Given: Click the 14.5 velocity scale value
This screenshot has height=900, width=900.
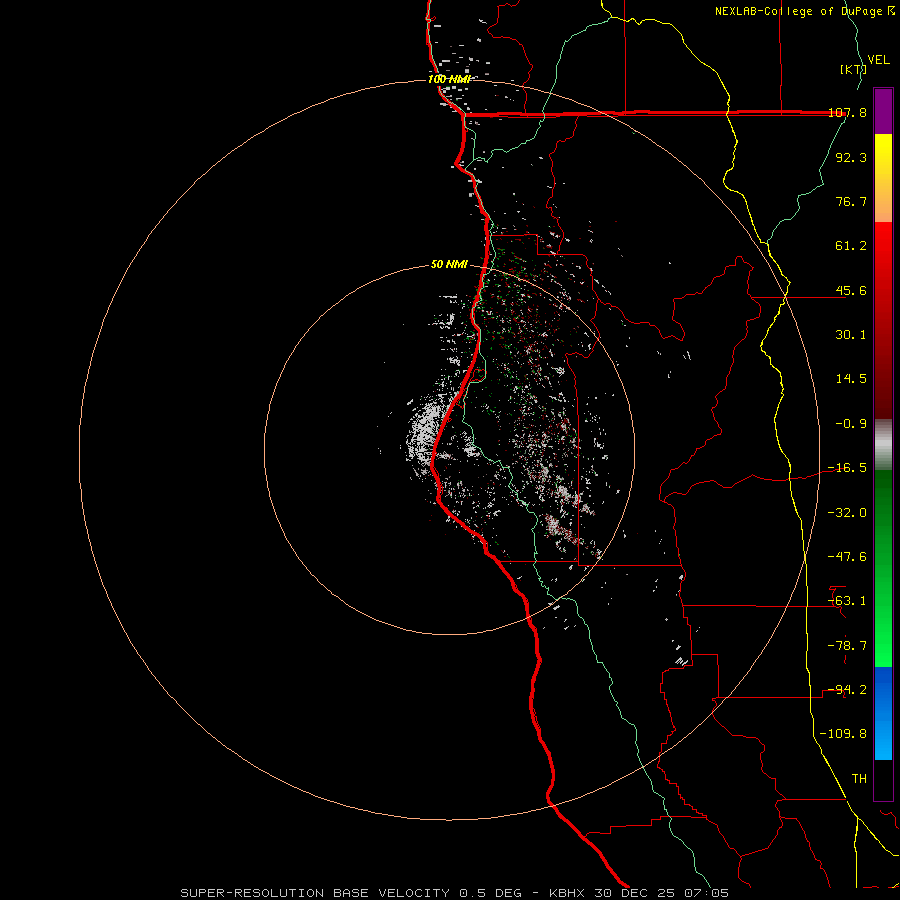Looking at the screenshot, I should (x=851, y=379).
